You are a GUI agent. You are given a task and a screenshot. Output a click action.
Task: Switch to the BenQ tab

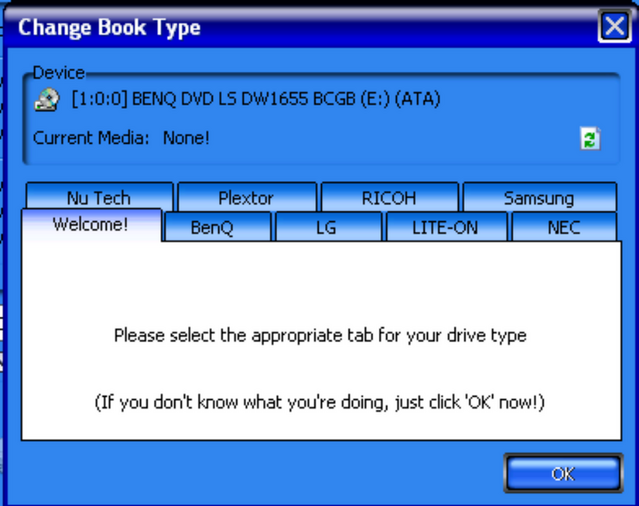(217, 227)
